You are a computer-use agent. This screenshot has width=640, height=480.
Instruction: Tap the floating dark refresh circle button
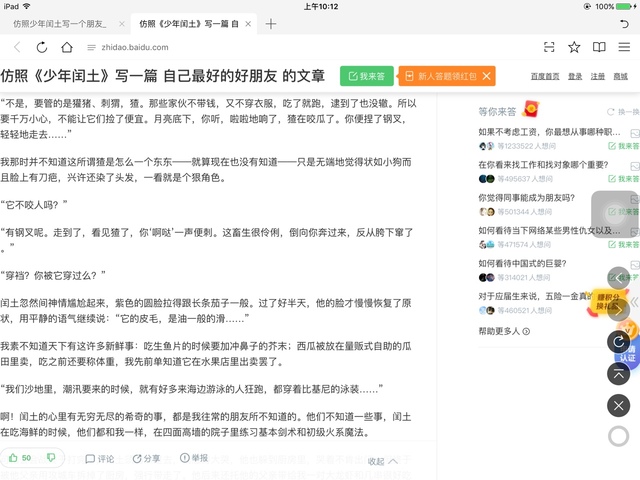click(x=619, y=342)
